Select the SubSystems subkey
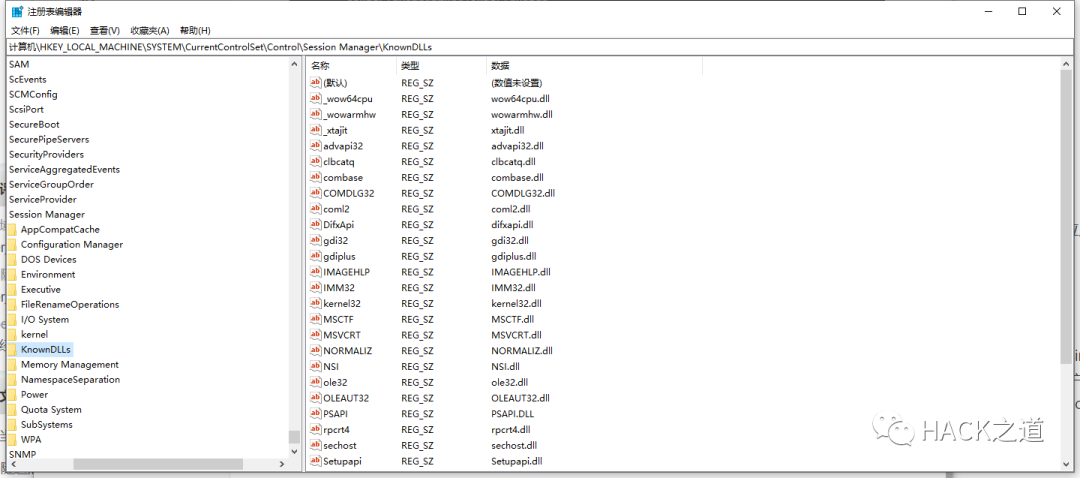 pos(46,425)
